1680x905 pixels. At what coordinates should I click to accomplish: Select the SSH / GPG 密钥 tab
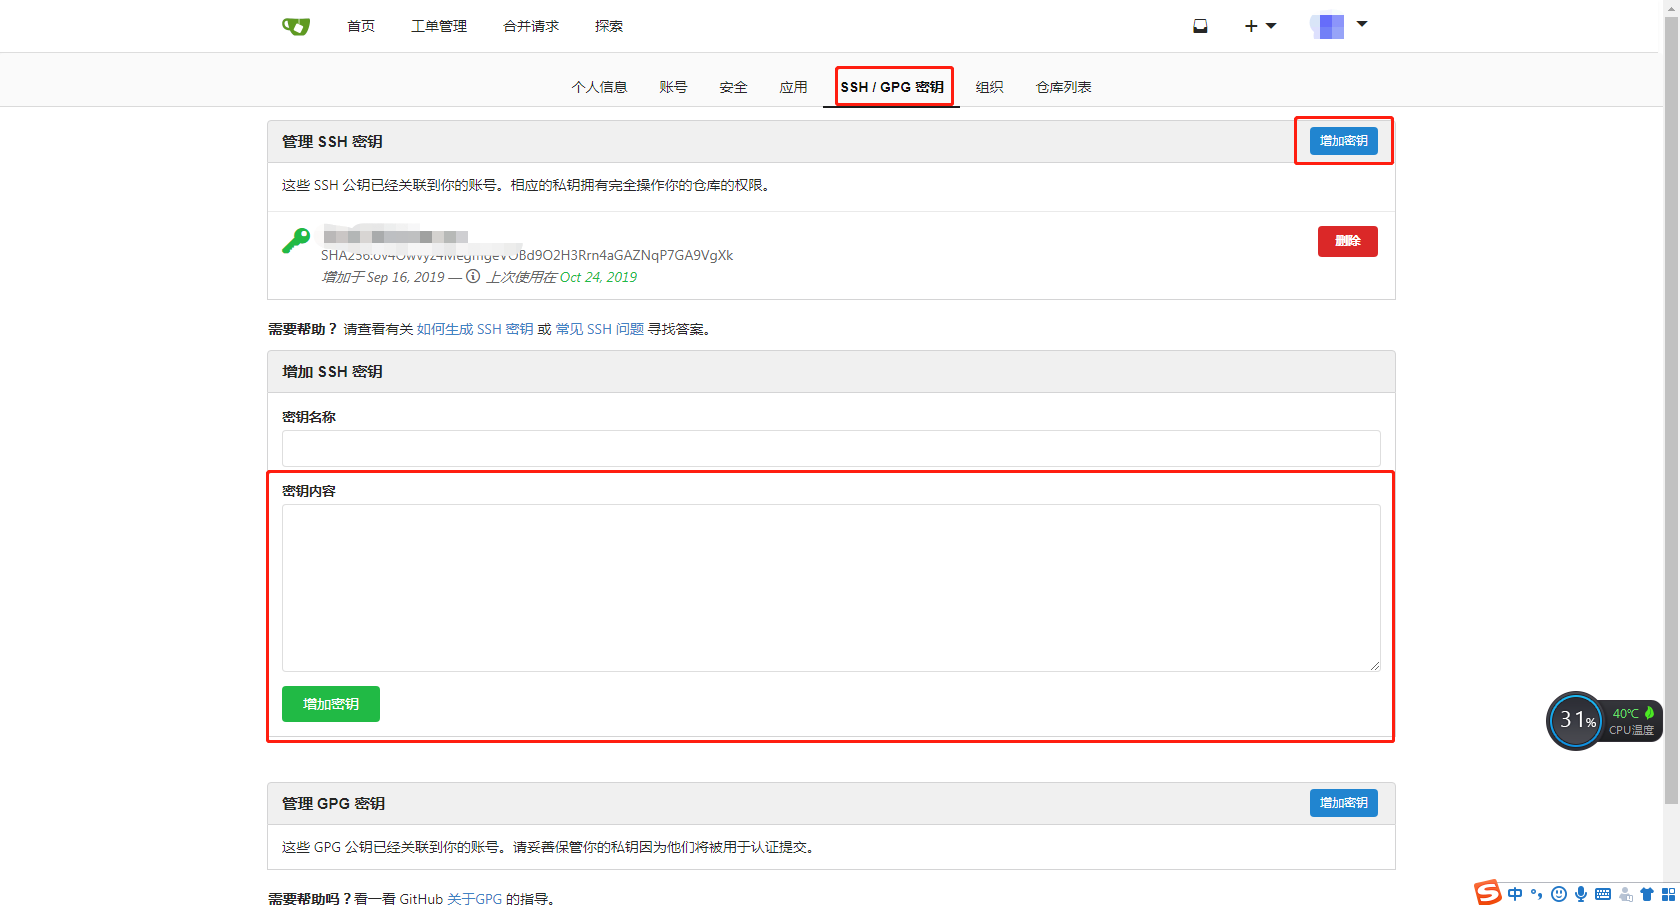[x=892, y=87]
